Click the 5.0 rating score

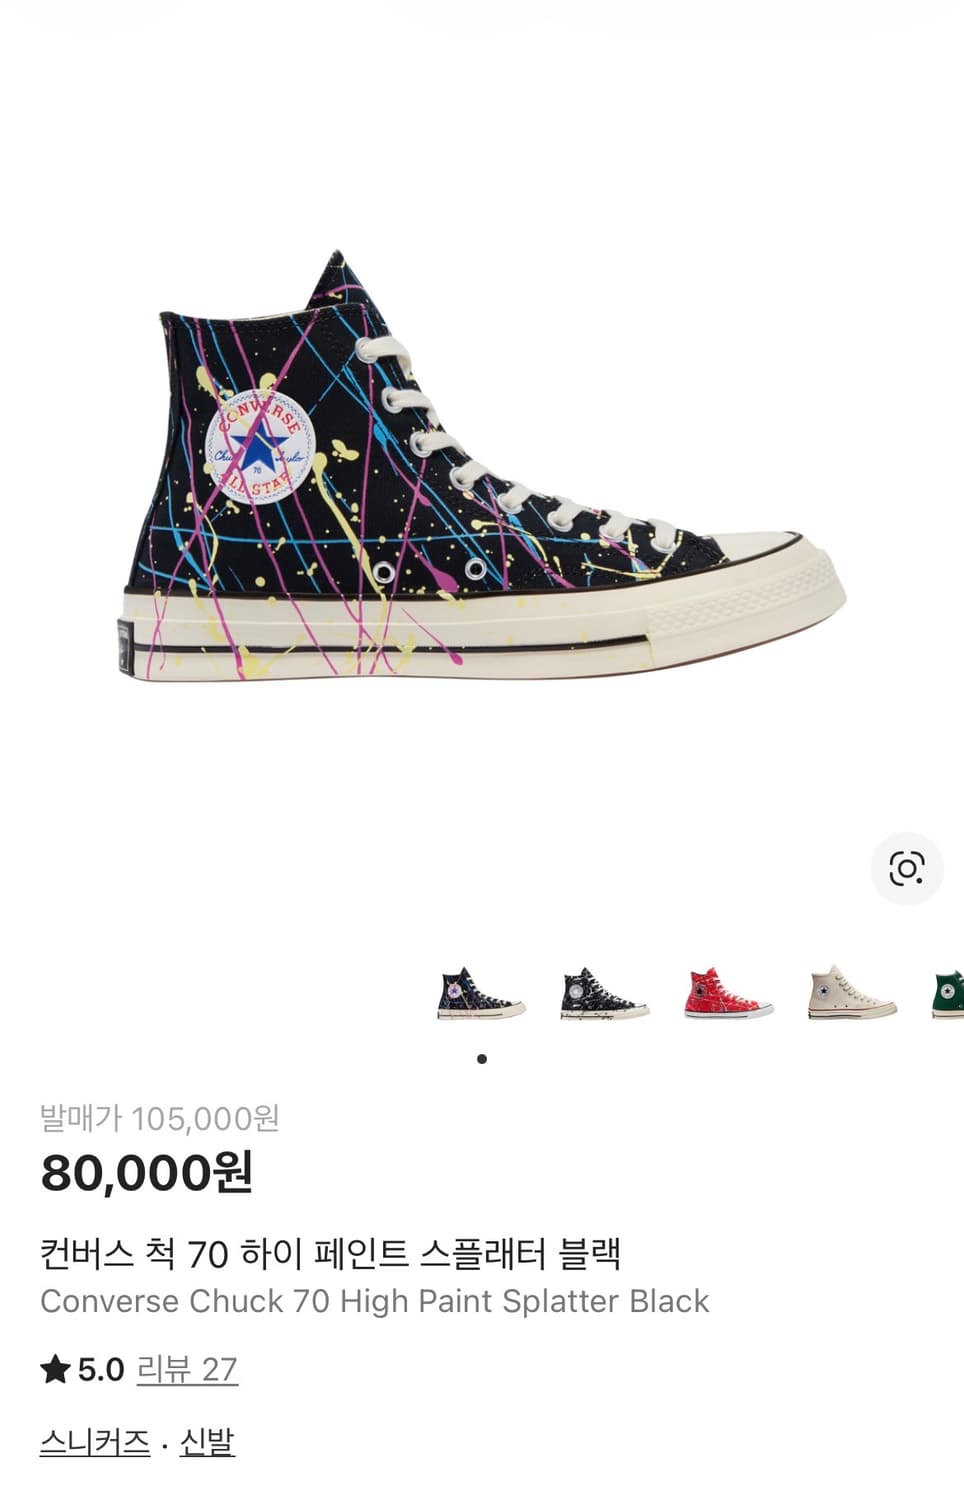(101, 1369)
